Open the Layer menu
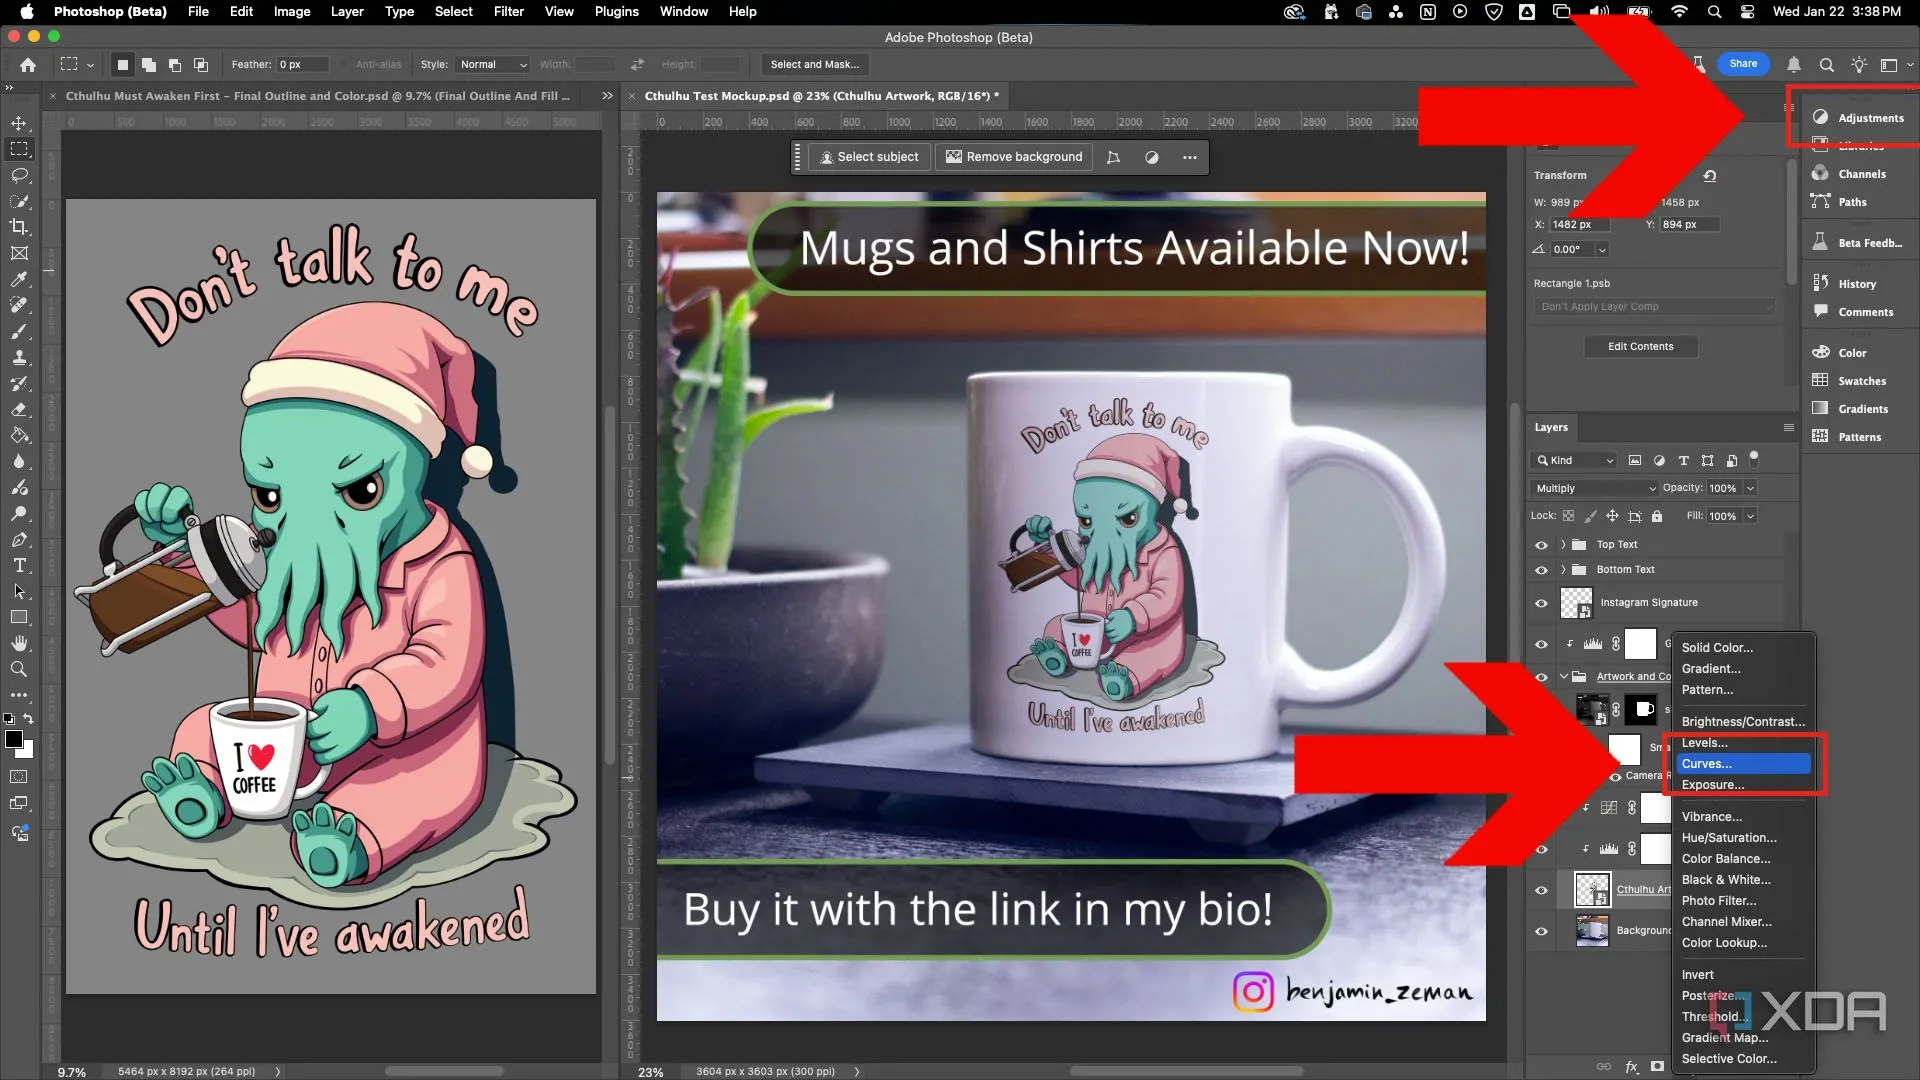The height and width of the screenshot is (1080, 1920). pyautogui.click(x=347, y=11)
